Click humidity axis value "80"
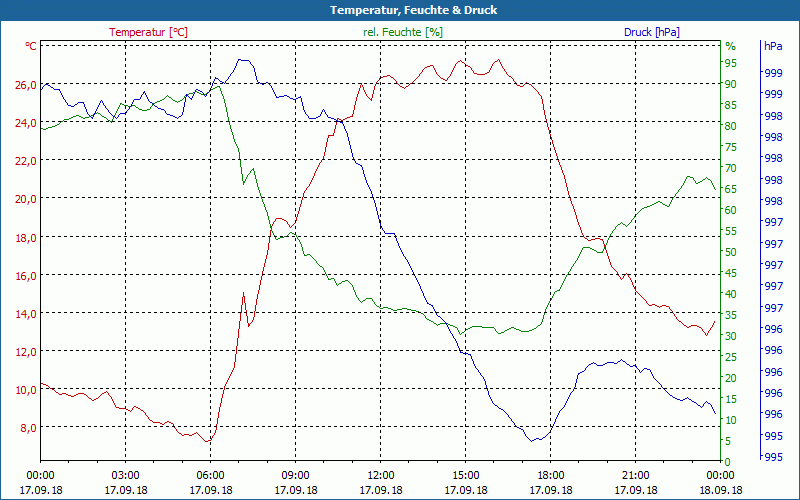The width and height of the screenshot is (800, 500). point(731,126)
